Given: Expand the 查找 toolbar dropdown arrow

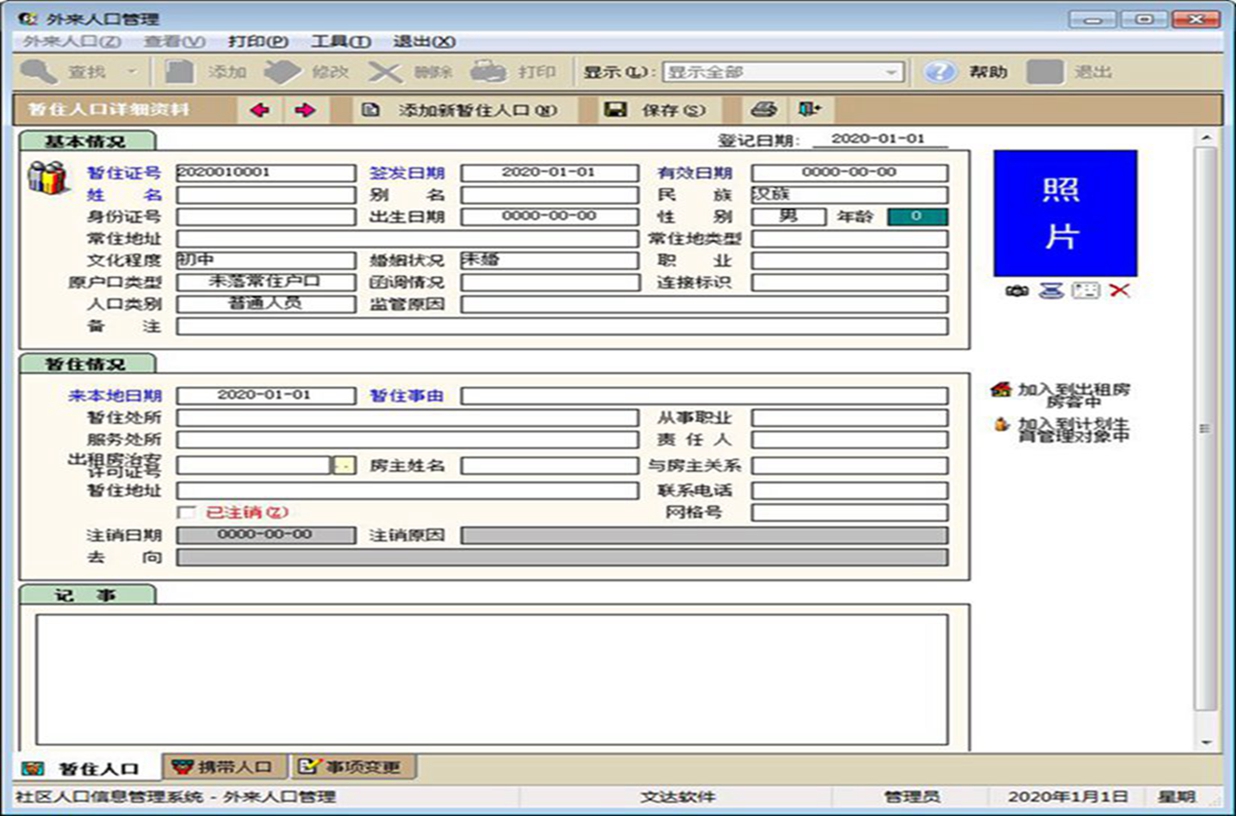Looking at the screenshot, I should [x=131, y=72].
